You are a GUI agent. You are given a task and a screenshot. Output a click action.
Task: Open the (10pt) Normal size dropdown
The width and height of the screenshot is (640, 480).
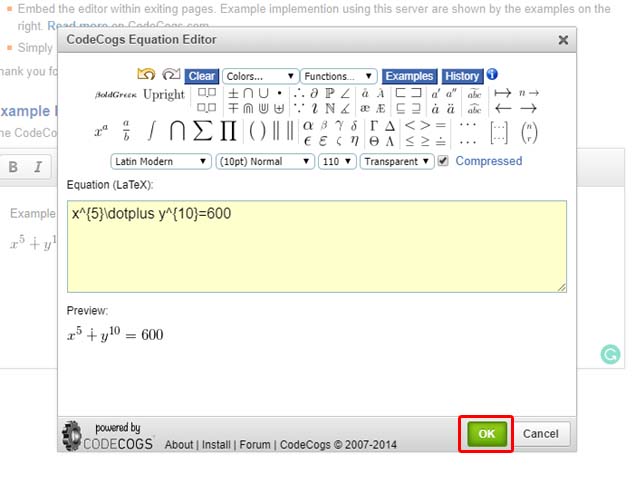coord(265,162)
